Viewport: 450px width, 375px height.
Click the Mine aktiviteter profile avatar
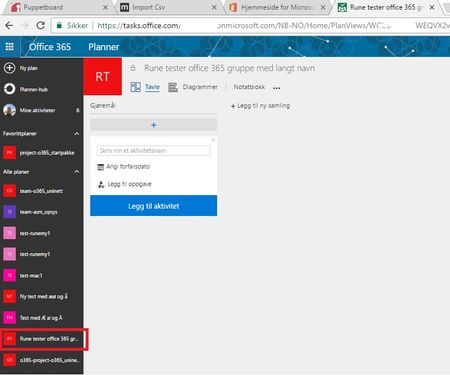point(9,110)
